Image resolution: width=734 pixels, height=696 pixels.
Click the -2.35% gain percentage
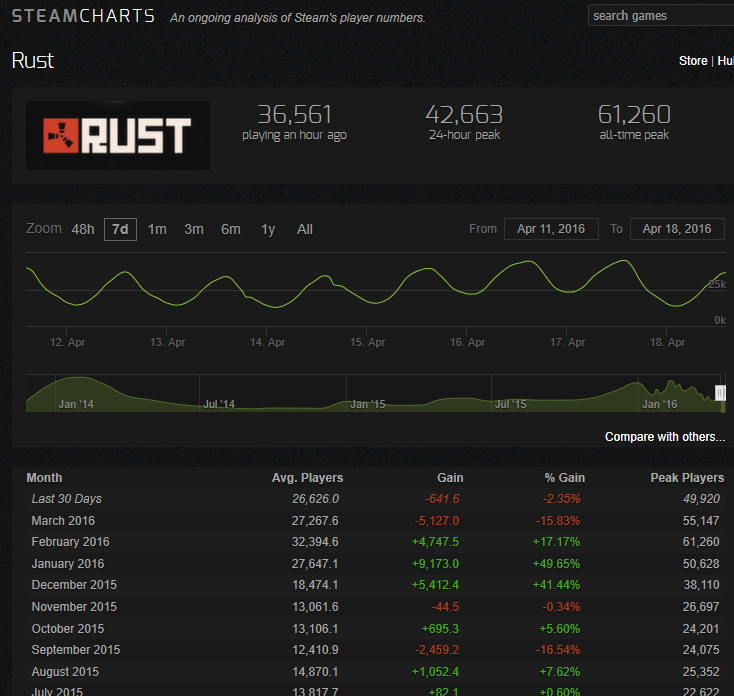coord(561,499)
